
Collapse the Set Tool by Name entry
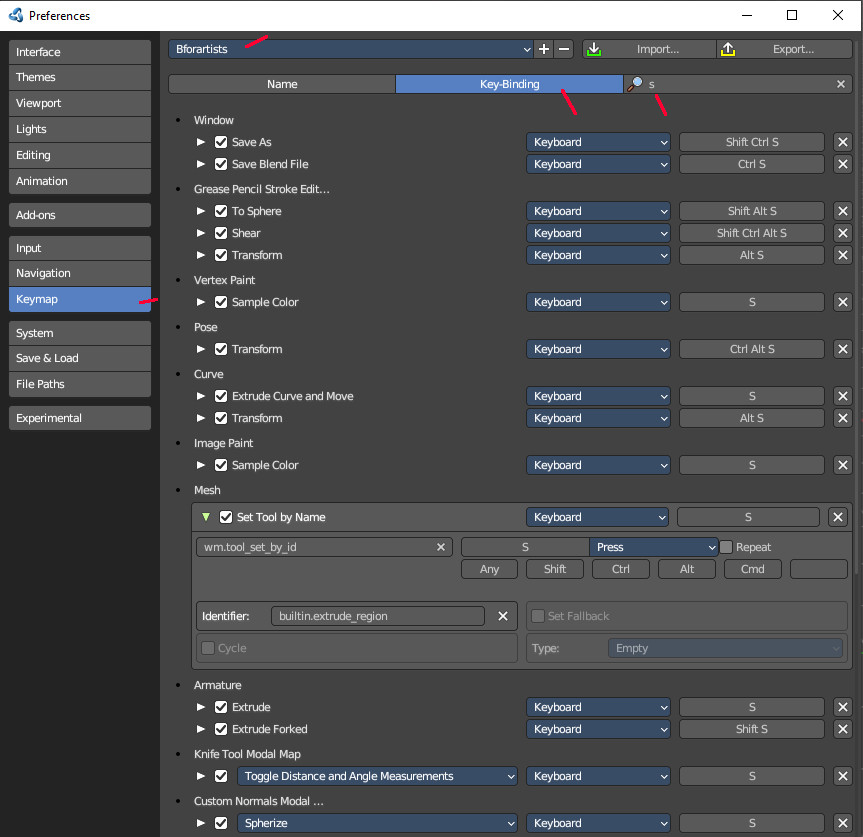(206, 517)
